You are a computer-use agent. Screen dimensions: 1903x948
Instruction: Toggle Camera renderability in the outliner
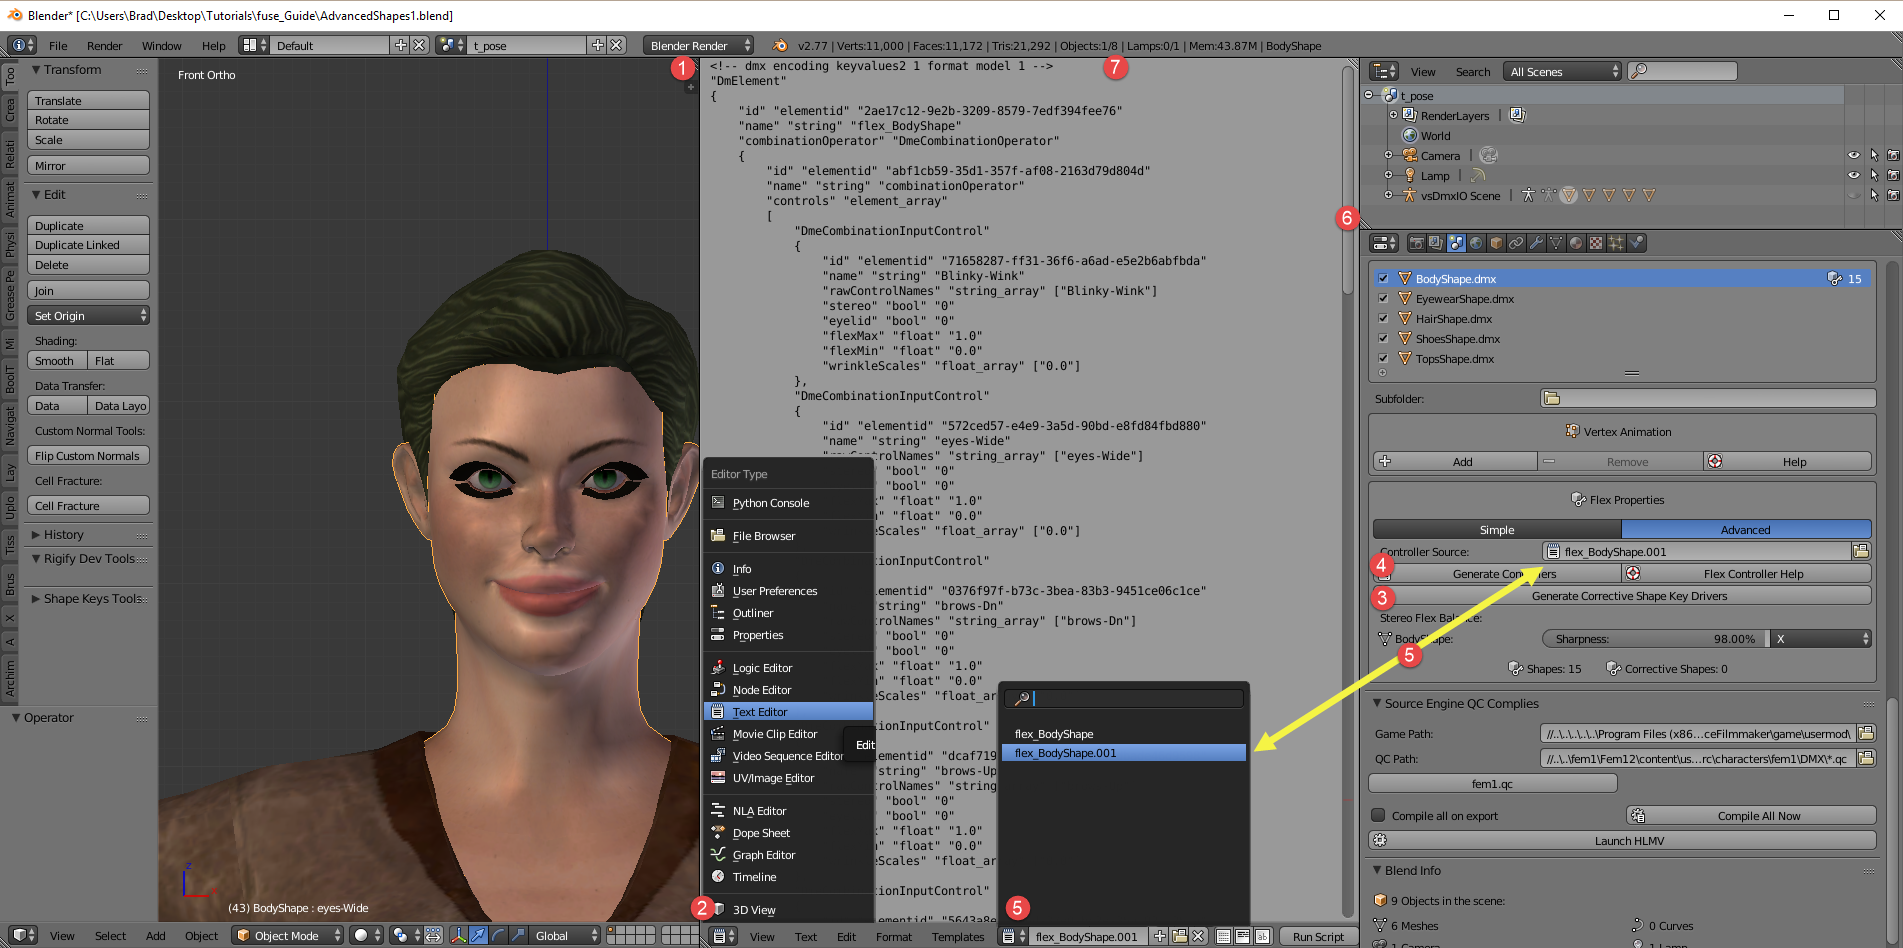1893,156
